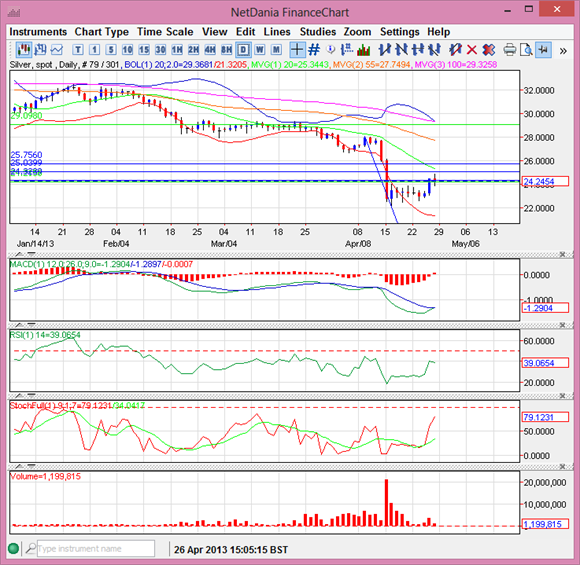Open the Chart Type menu
580x565 pixels.
pyautogui.click(x=102, y=32)
